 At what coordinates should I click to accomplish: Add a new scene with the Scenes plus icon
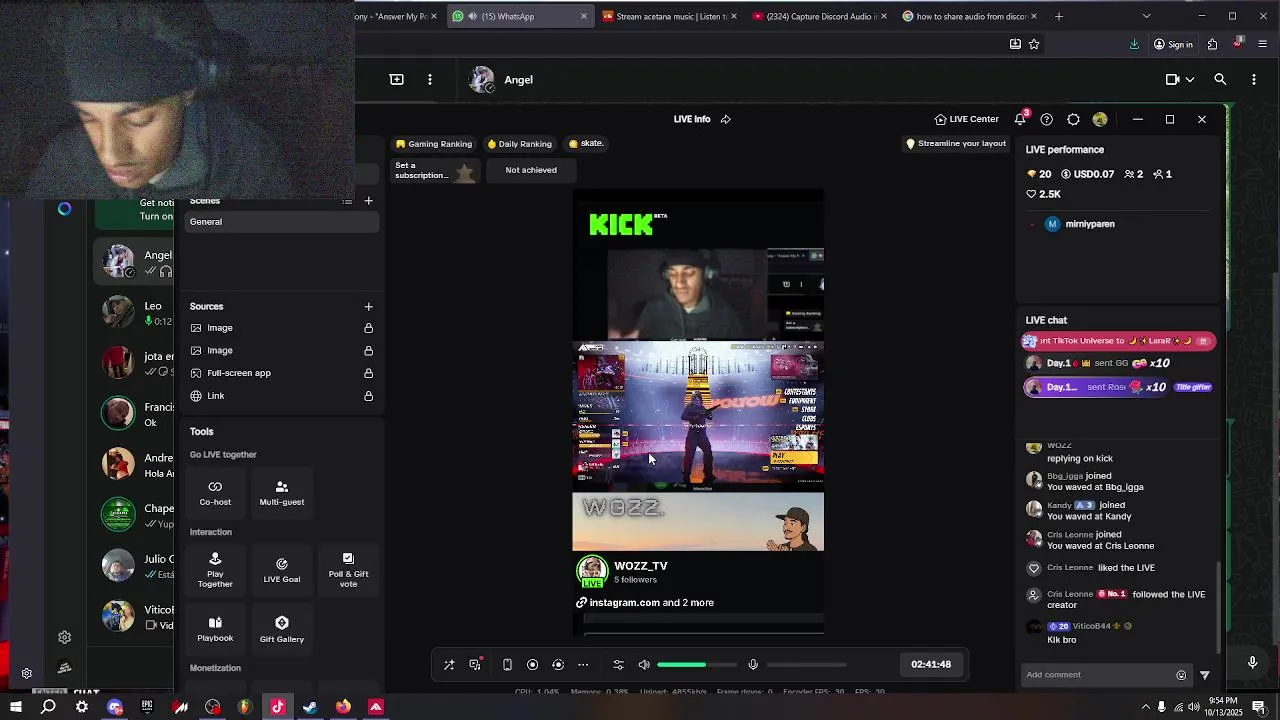[368, 201]
